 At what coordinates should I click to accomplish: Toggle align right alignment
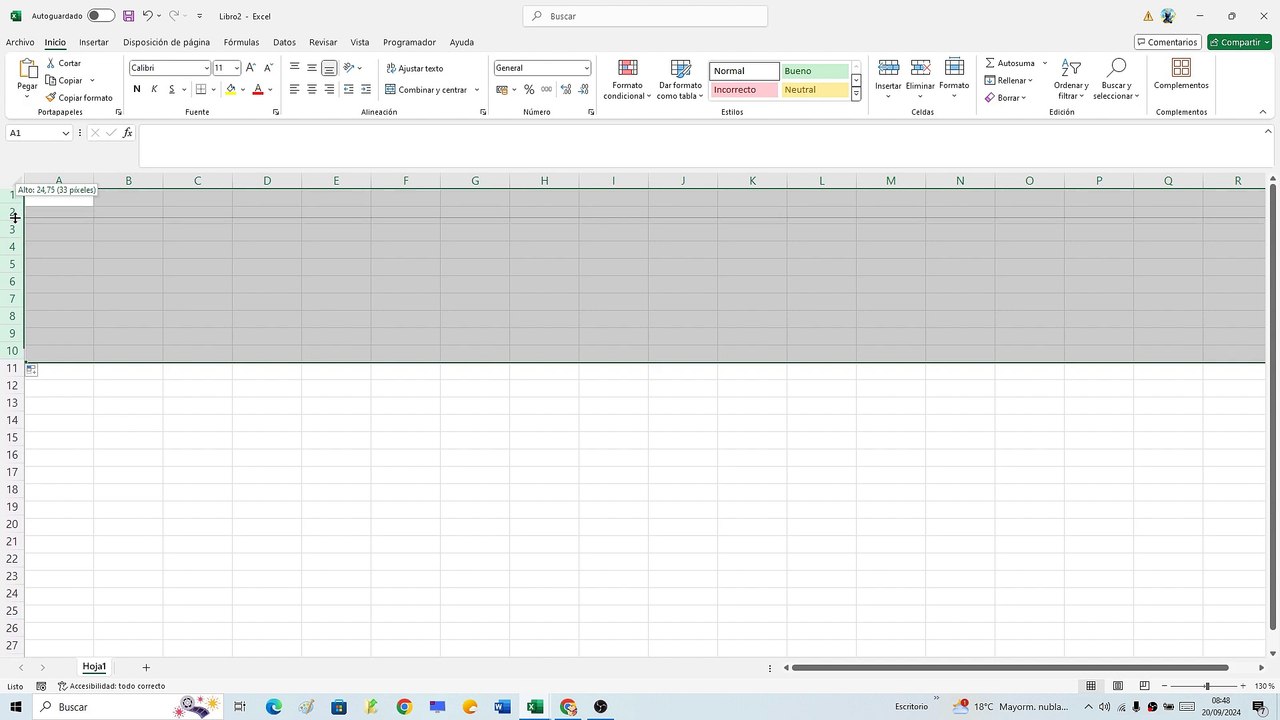pos(329,89)
